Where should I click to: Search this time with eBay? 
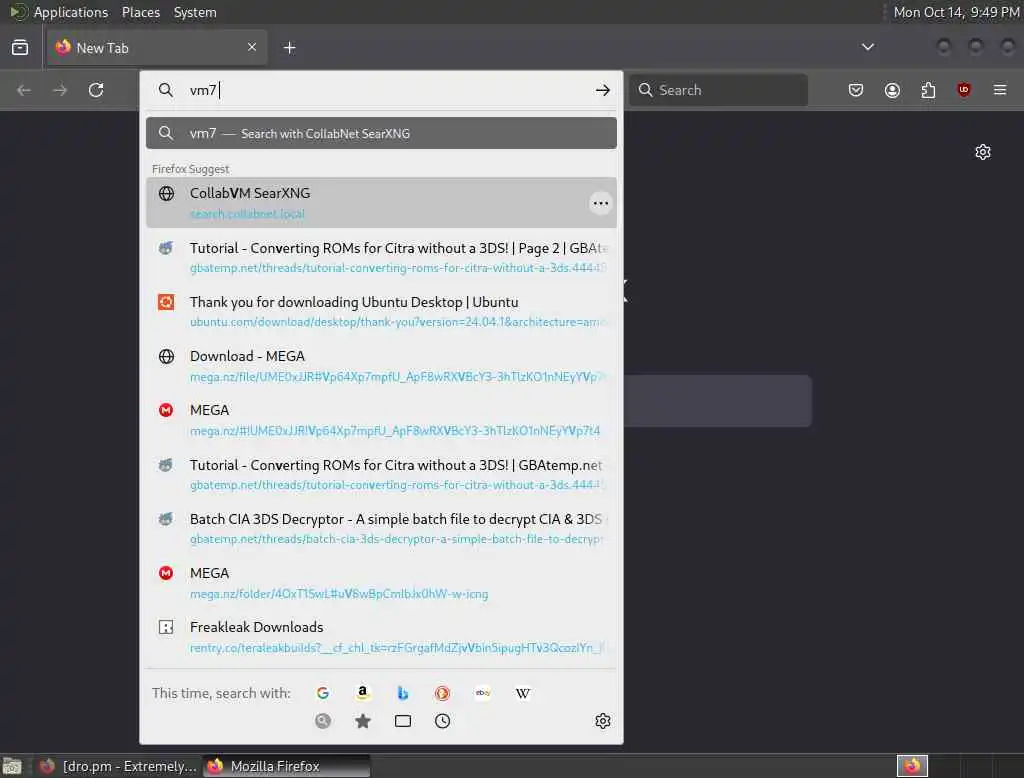(483, 693)
